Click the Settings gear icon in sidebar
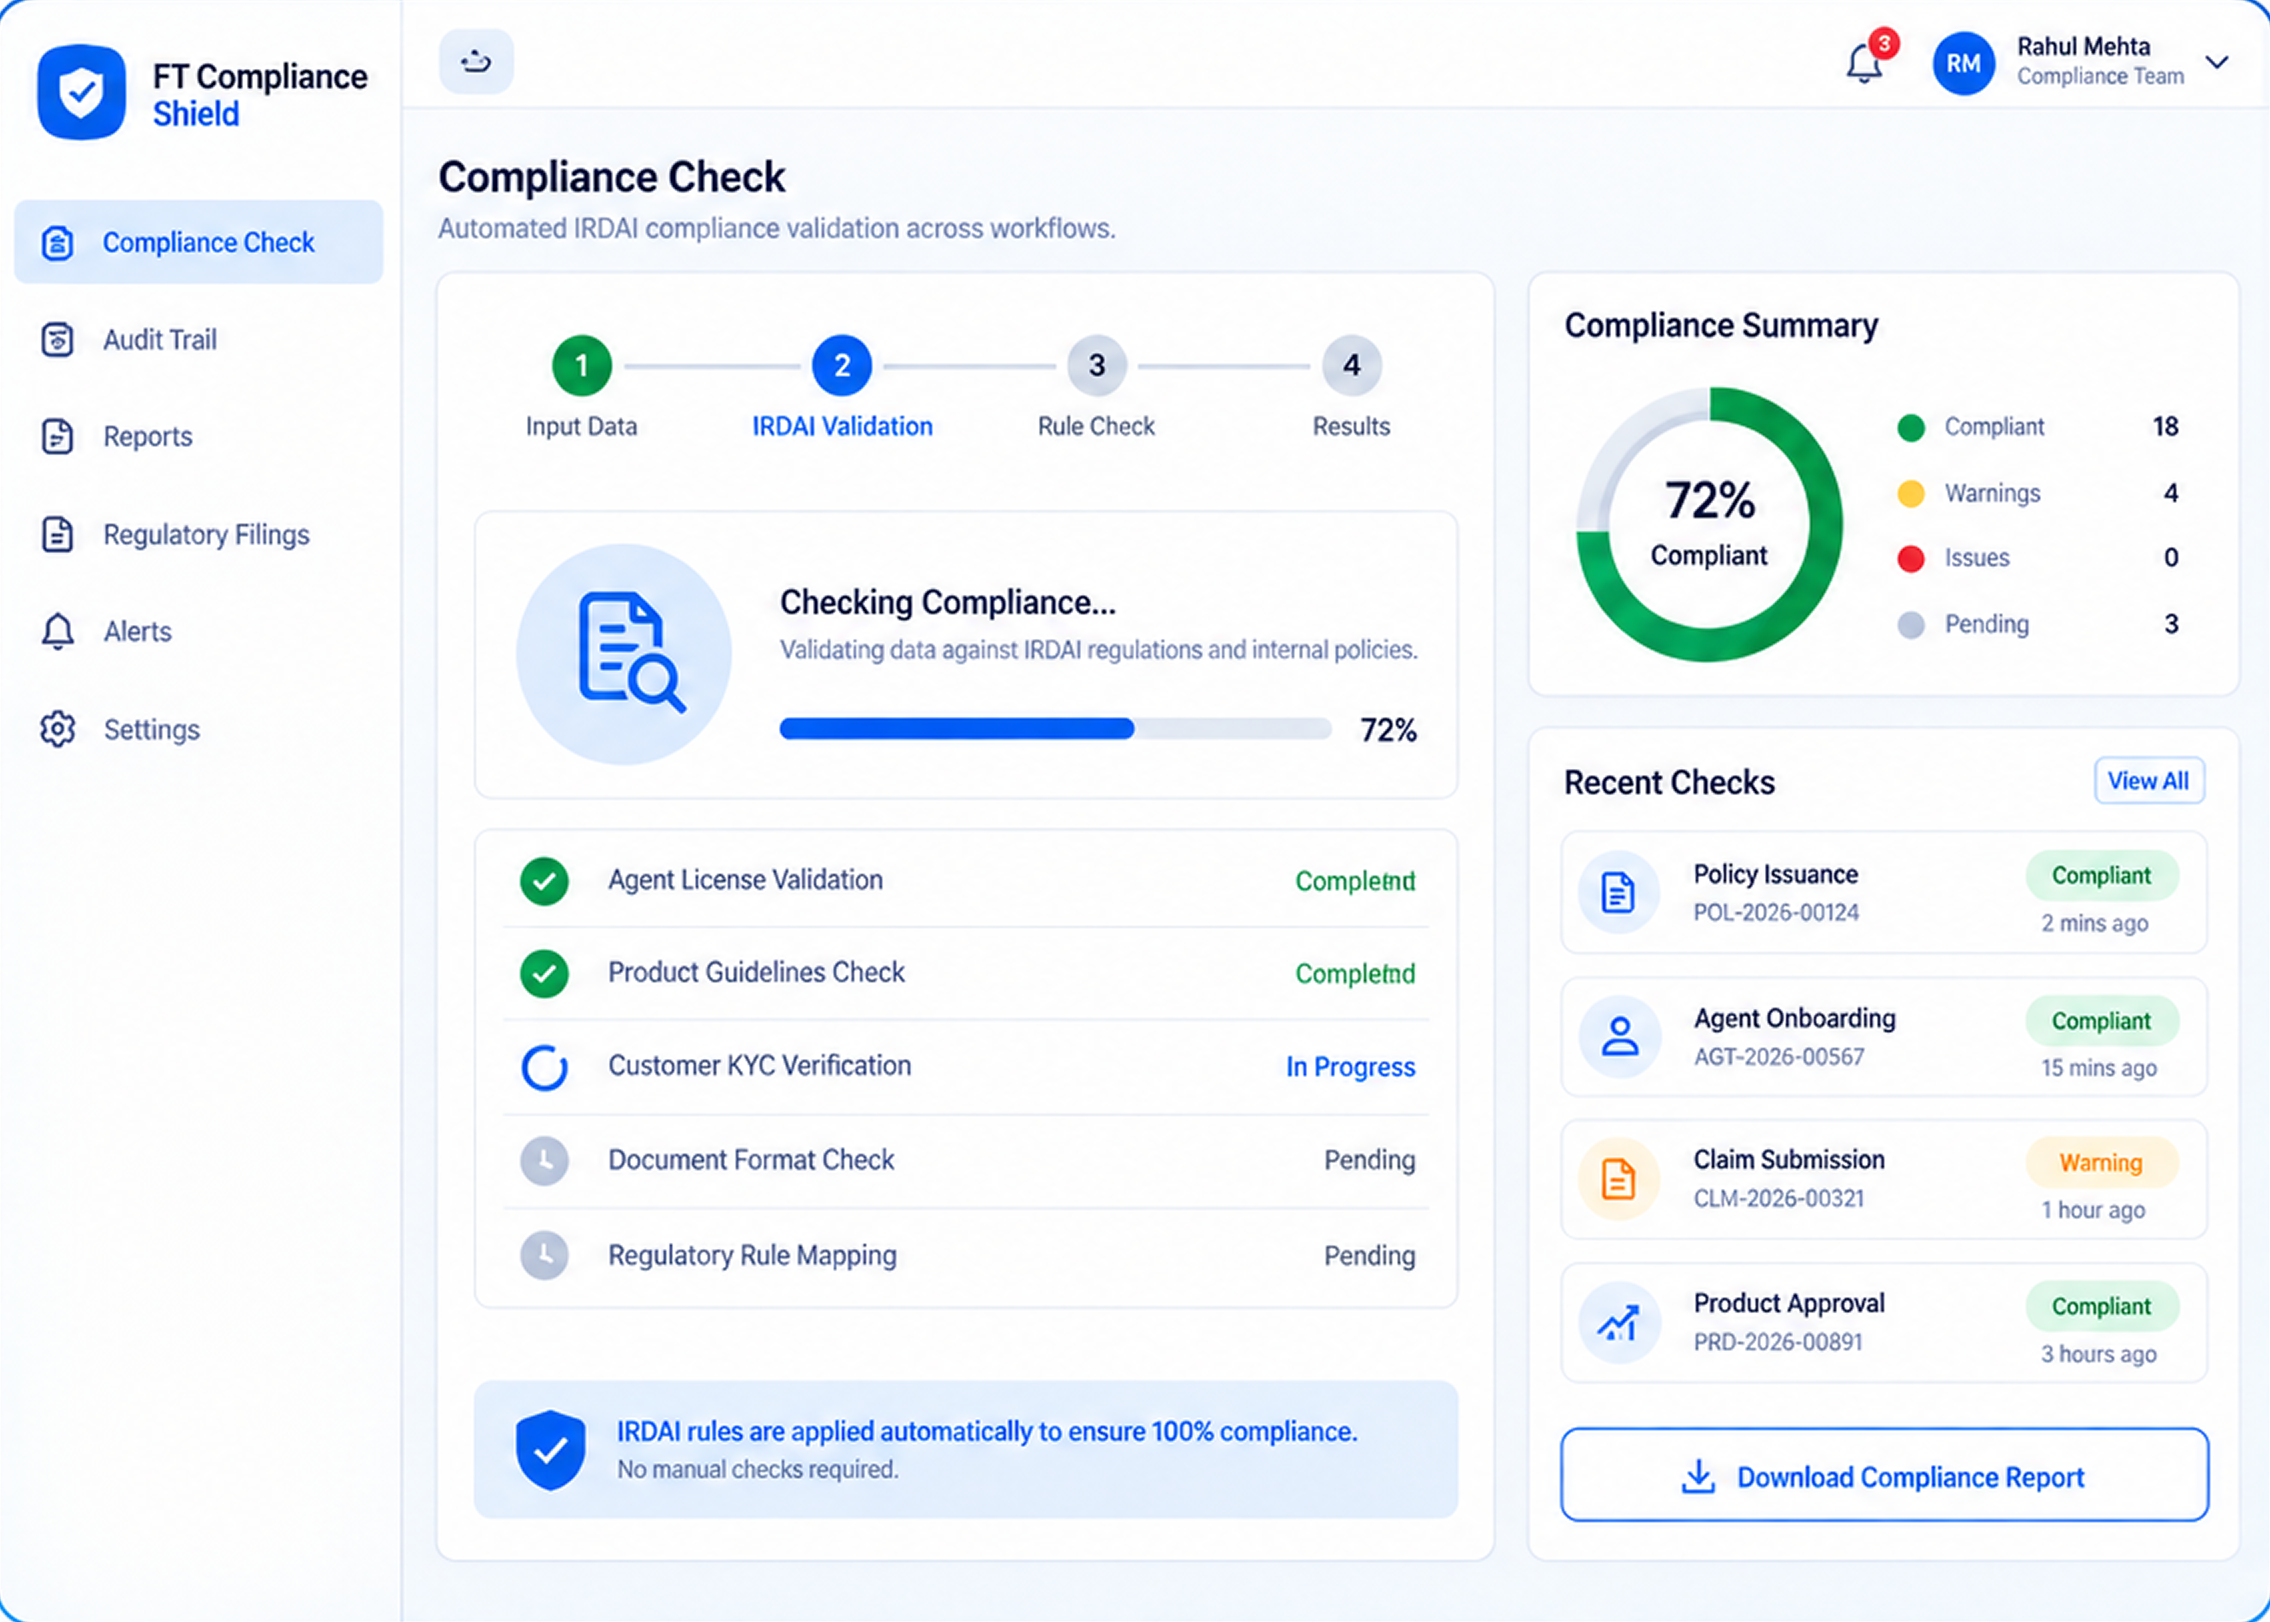 point(58,729)
